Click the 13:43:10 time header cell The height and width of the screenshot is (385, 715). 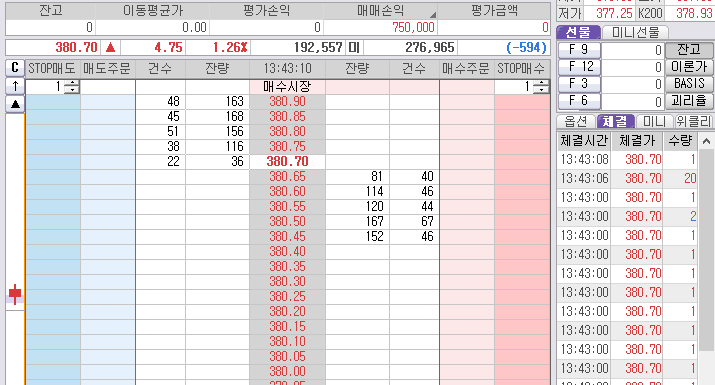tap(287, 68)
